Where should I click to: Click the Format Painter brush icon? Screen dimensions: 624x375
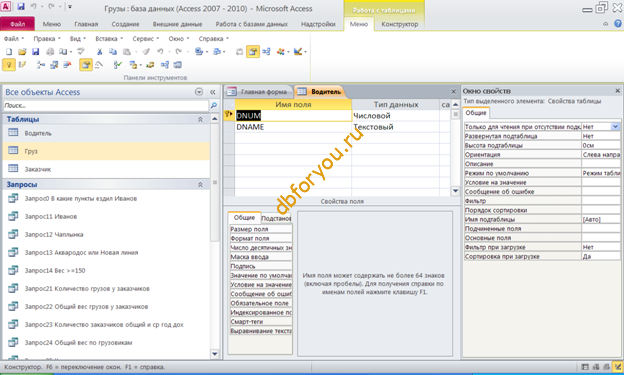[x=146, y=52]
